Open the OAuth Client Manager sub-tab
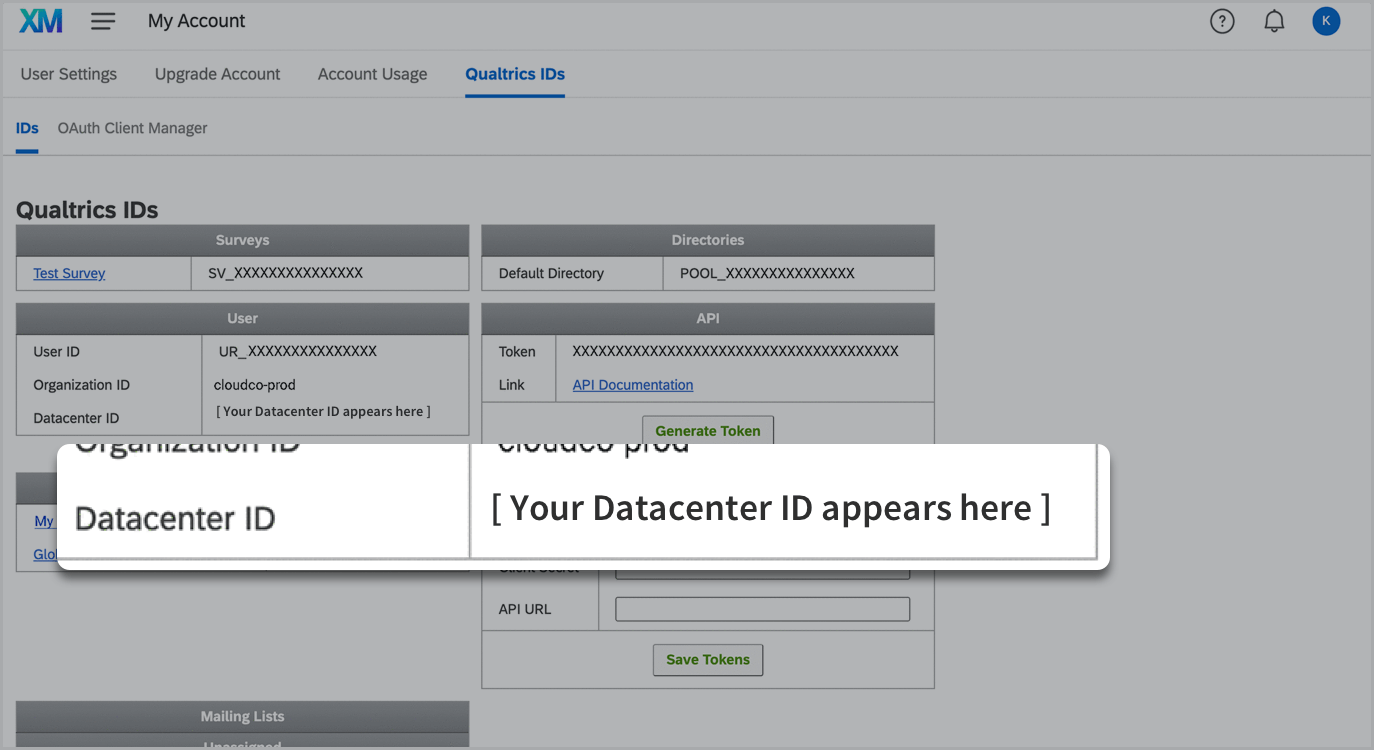The height and width of the screenshot is (750, 1374). pyautogui.click(x=133, y=128)
